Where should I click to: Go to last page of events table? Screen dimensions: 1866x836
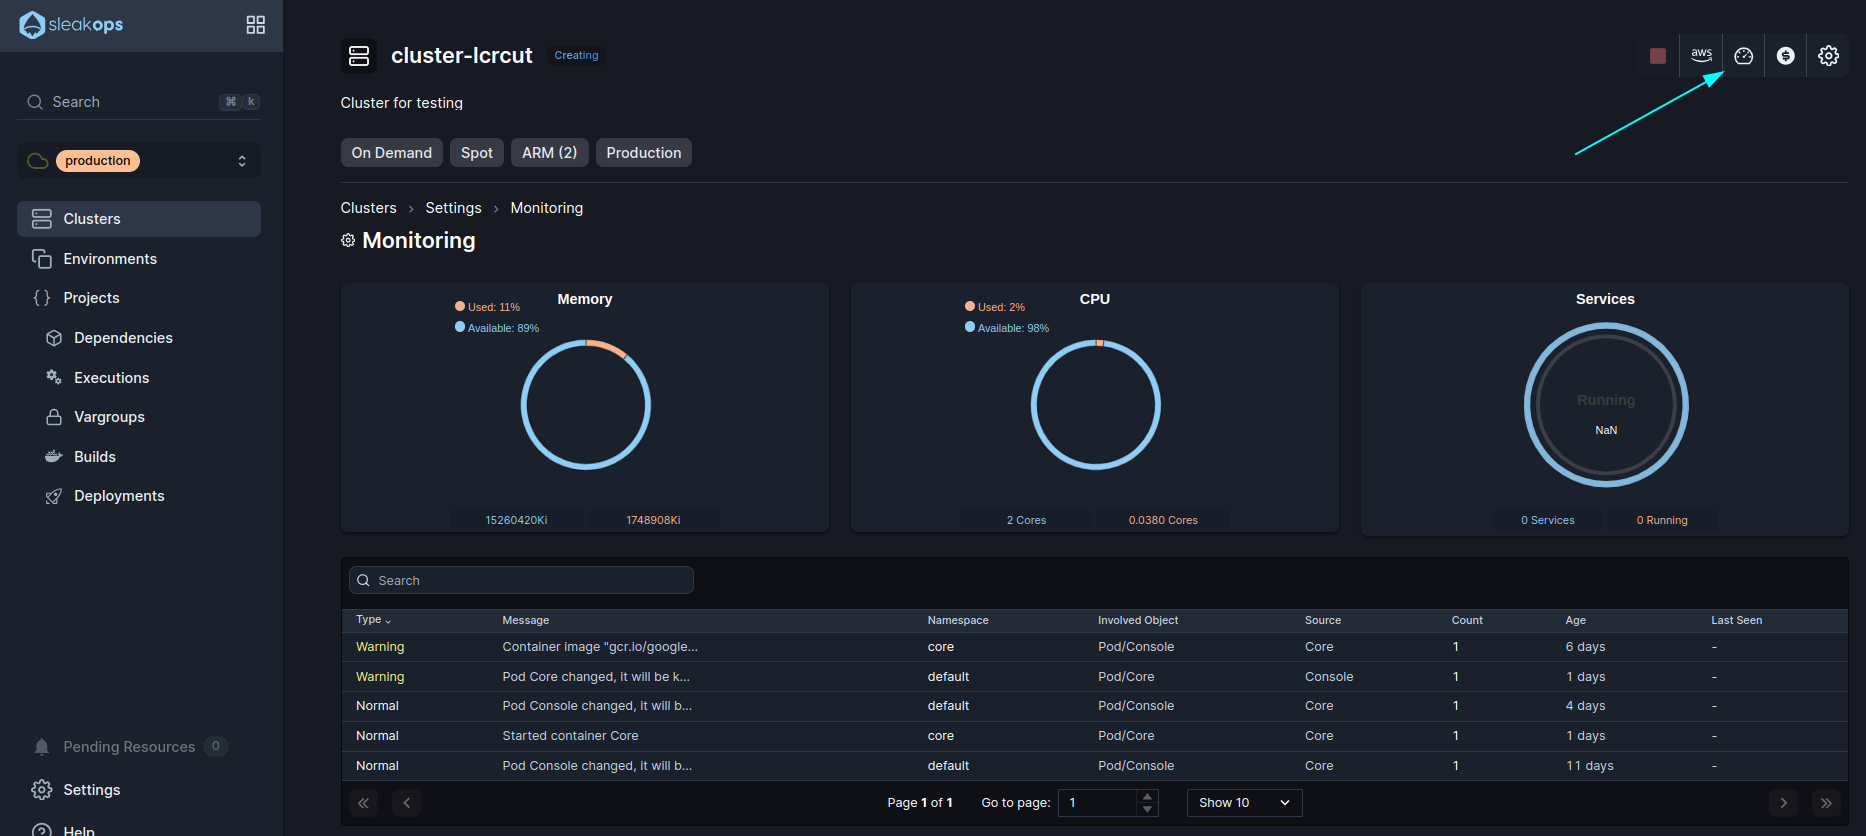[1826, 803]
